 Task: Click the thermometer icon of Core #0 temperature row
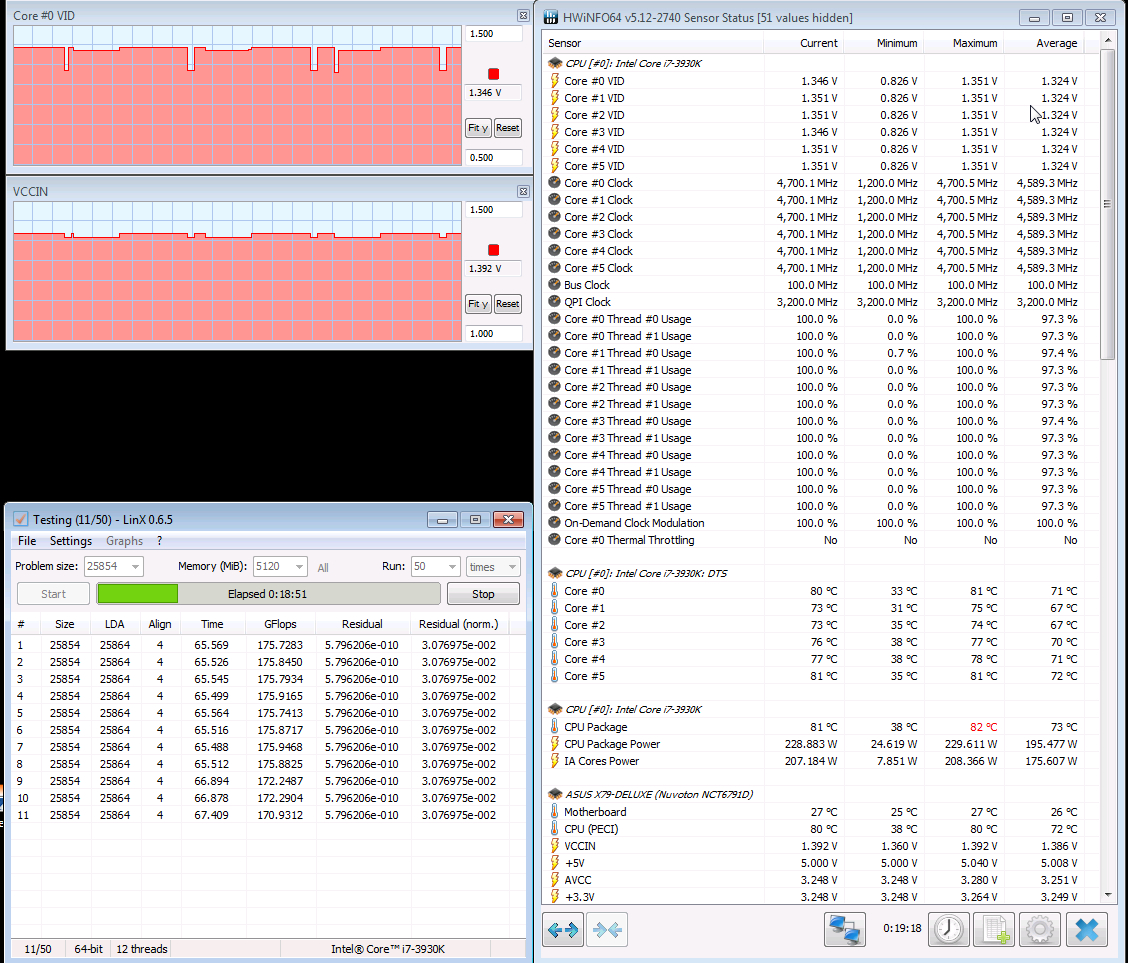coord(555,590)
